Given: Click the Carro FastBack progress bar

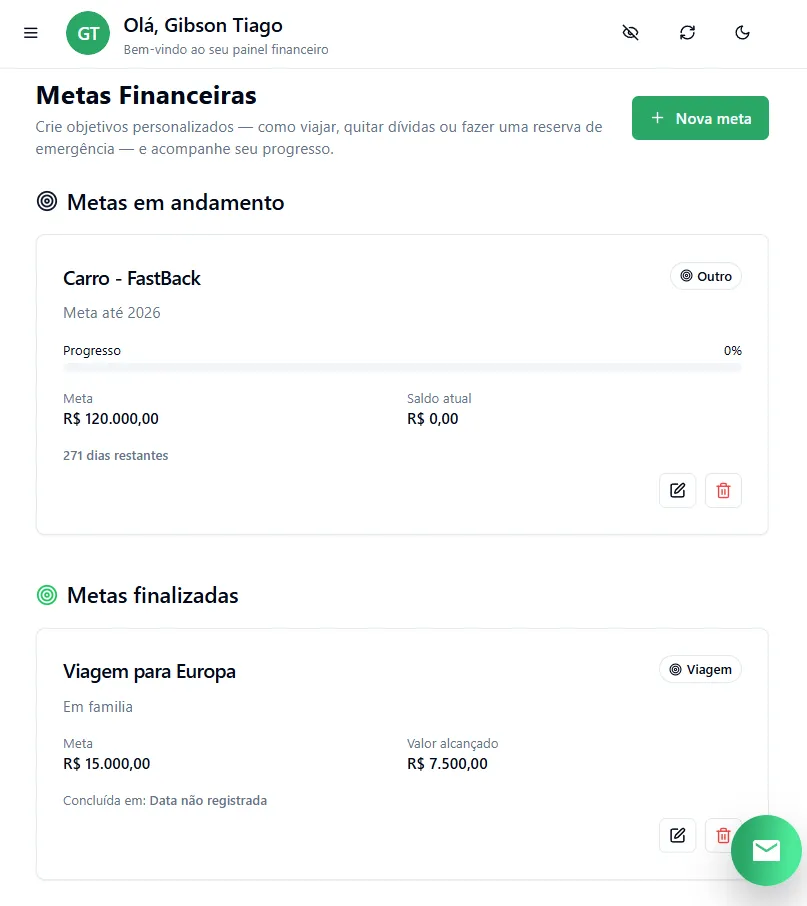Looking at the screenshot, I should point(402,368).
